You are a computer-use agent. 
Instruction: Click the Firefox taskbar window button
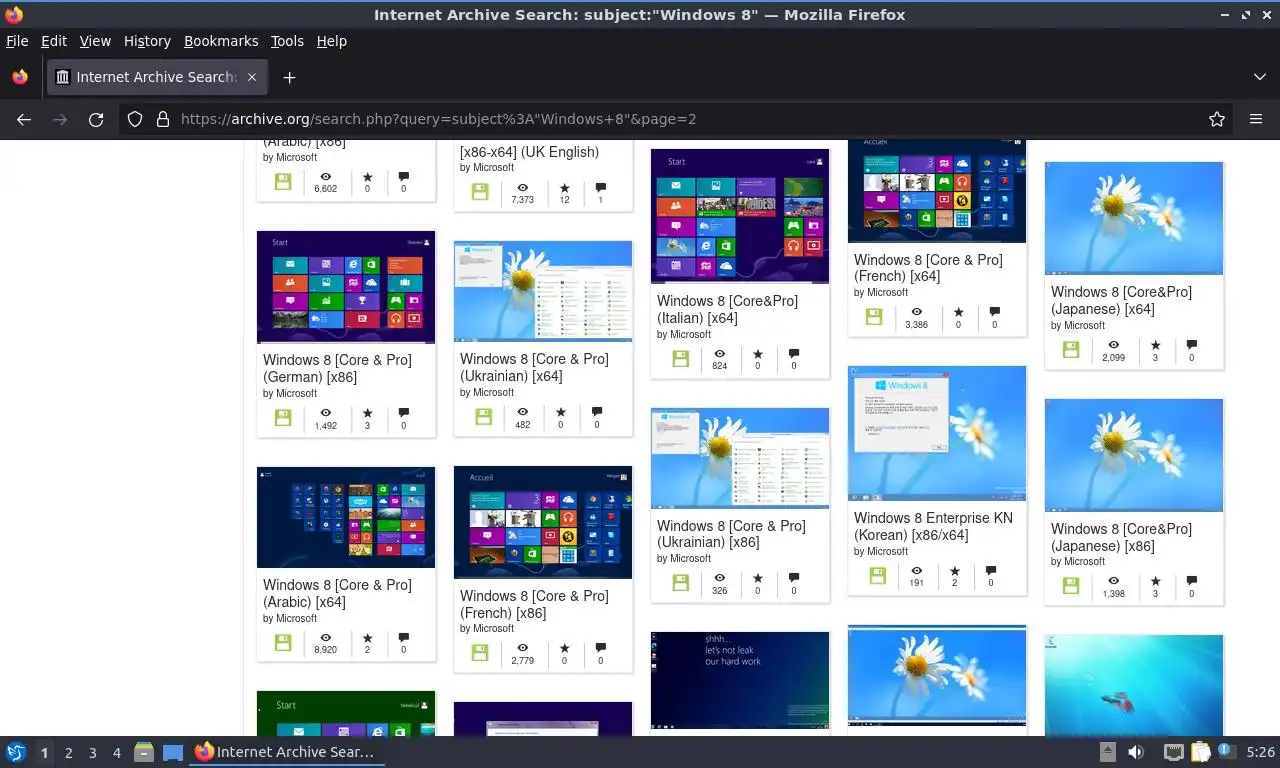(x=288, y=752)
